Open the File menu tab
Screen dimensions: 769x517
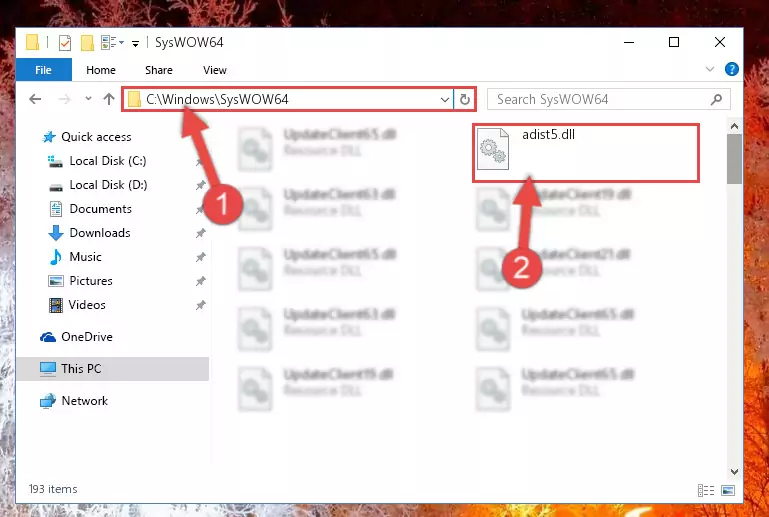tap(43, 70)
